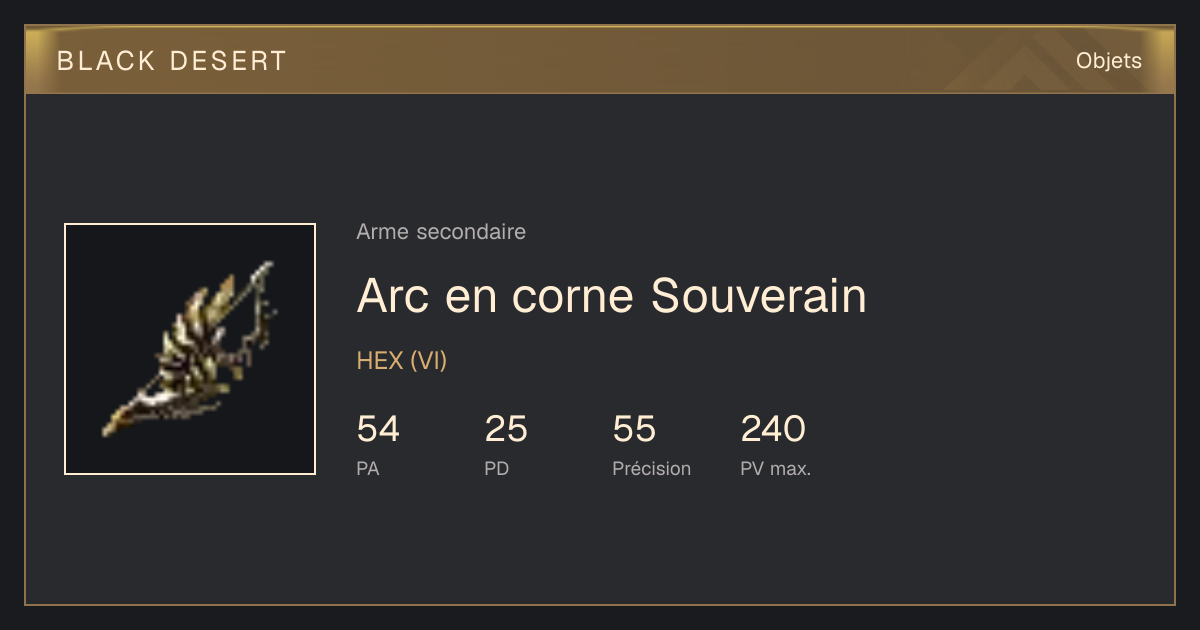1200x630 pixels.
Task: Click the PA stat label
Action: [x=368, y=468]
